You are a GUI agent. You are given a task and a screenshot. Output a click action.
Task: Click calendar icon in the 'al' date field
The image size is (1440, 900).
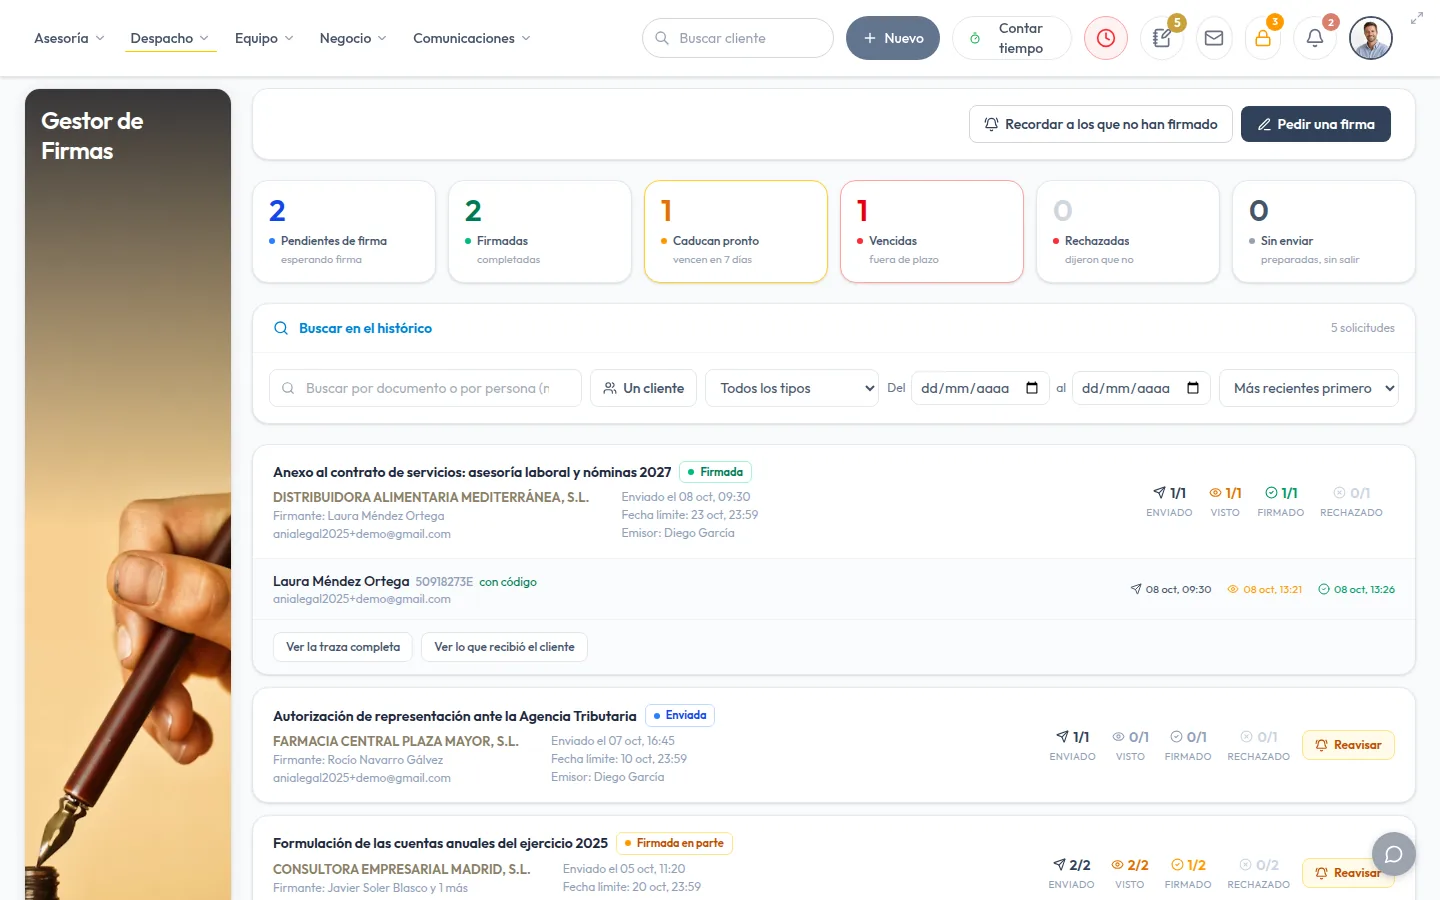click(1193, 388)
